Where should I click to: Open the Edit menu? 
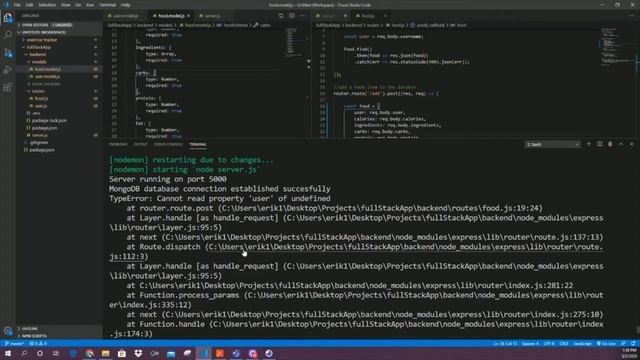coord(29,5)
